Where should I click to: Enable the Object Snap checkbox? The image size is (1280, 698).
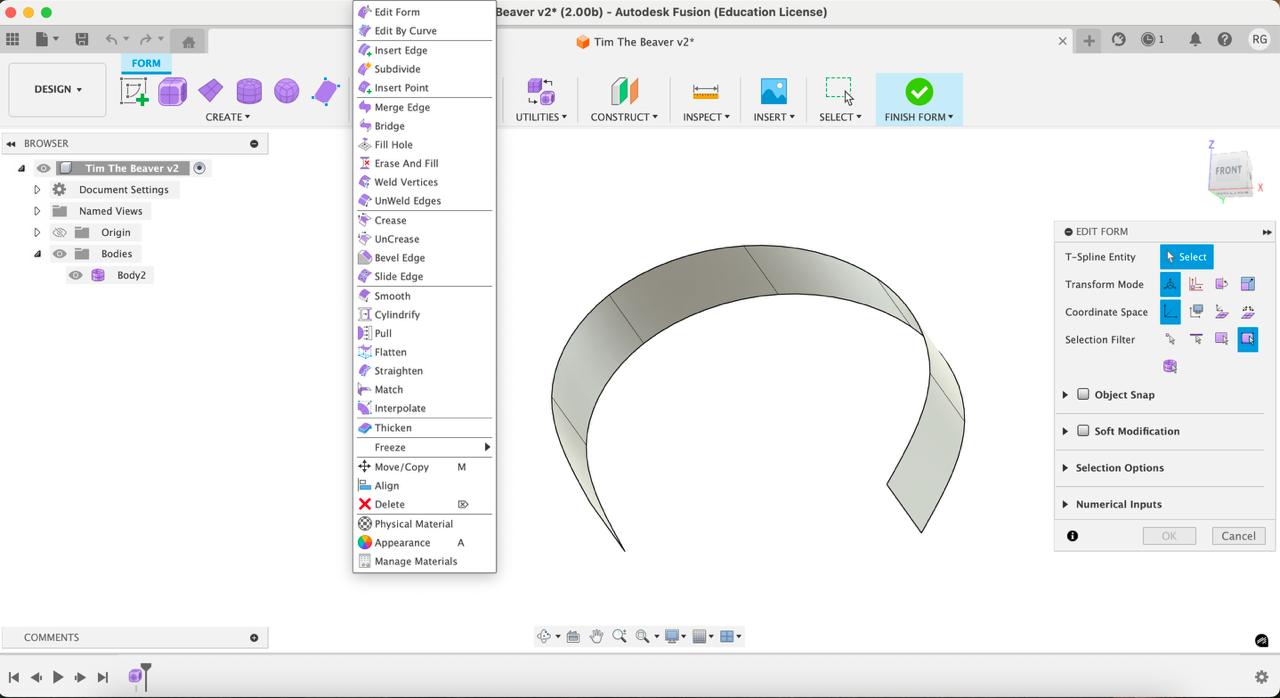click(x=1083, y=395)
